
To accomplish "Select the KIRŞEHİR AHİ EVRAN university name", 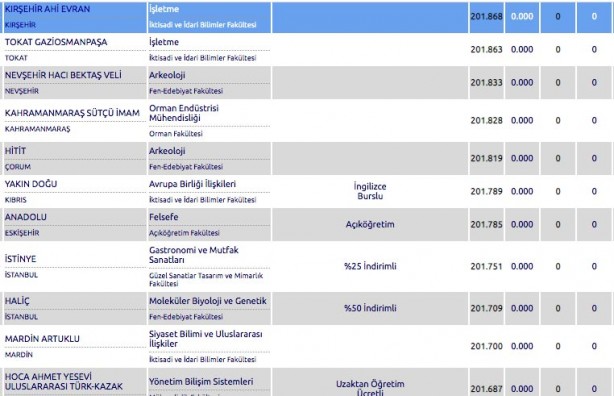I will (47, 9).
